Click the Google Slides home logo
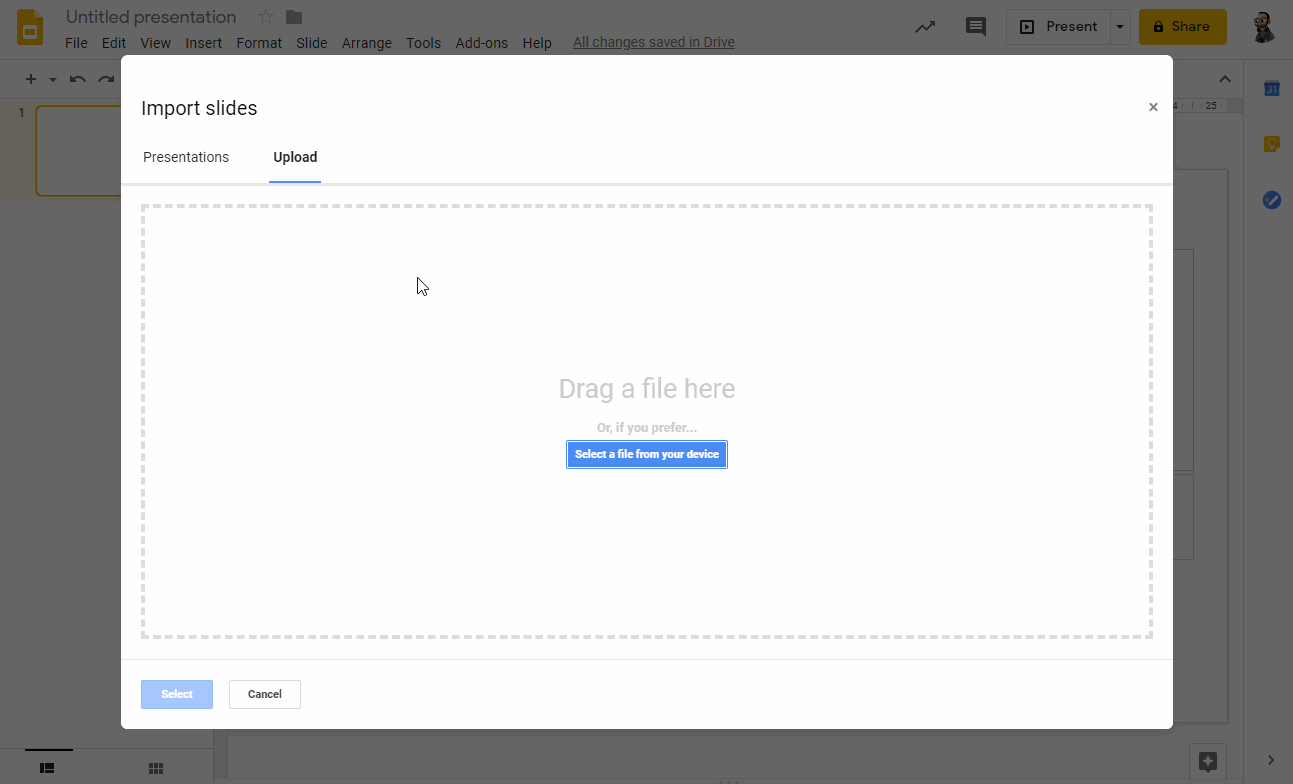 tap(30, 28)
